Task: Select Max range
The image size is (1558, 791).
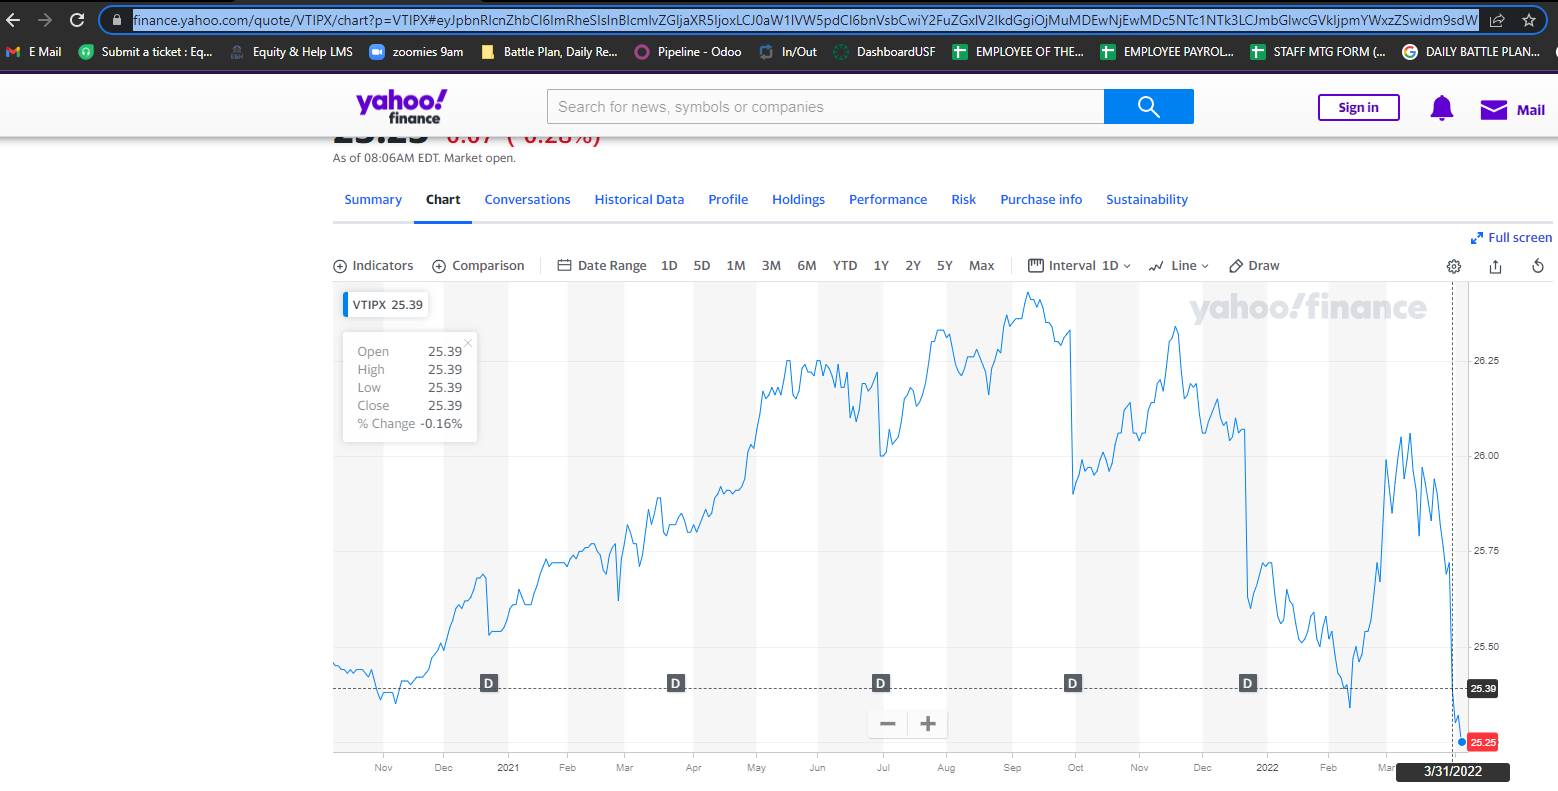Action: click(x=982, y=266)
